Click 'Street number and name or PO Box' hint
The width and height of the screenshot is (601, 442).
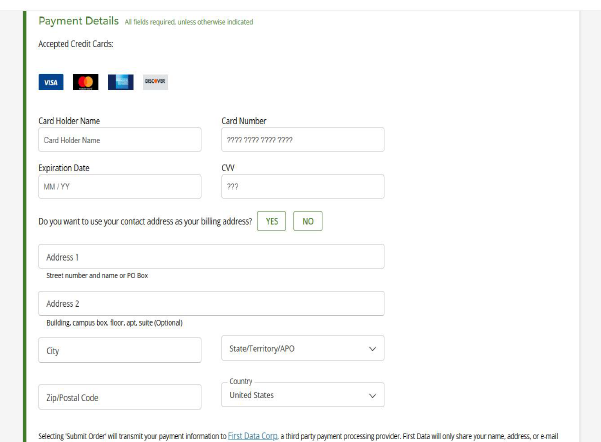tap(97, 276)
